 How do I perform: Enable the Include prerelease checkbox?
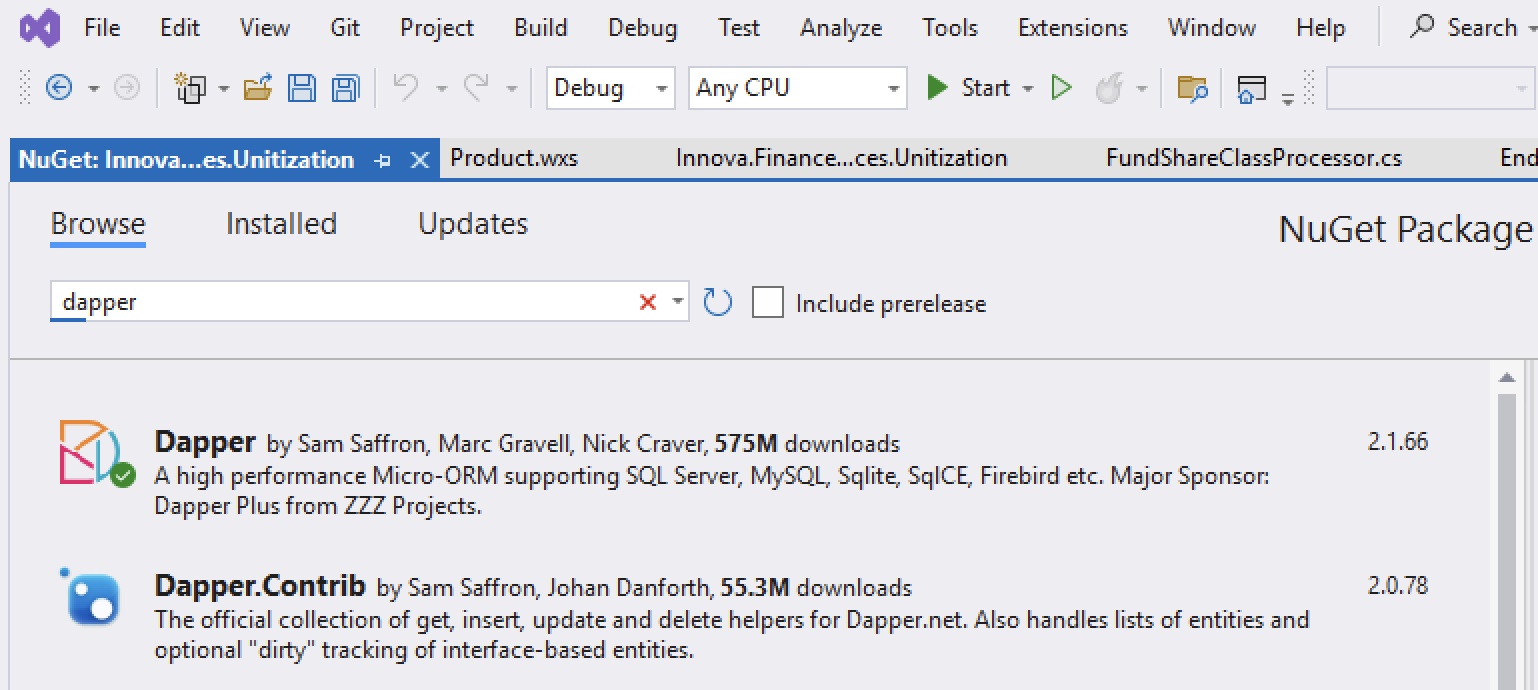click(768, 303)
